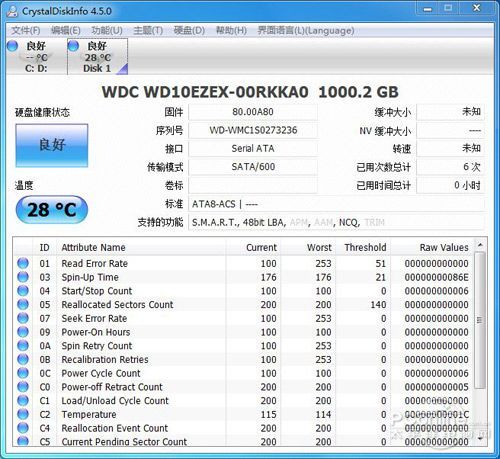Open the 主题(T) menu
Image resolution: width=500 pixels, height=459 pixels.
click(x=148, y=31)
